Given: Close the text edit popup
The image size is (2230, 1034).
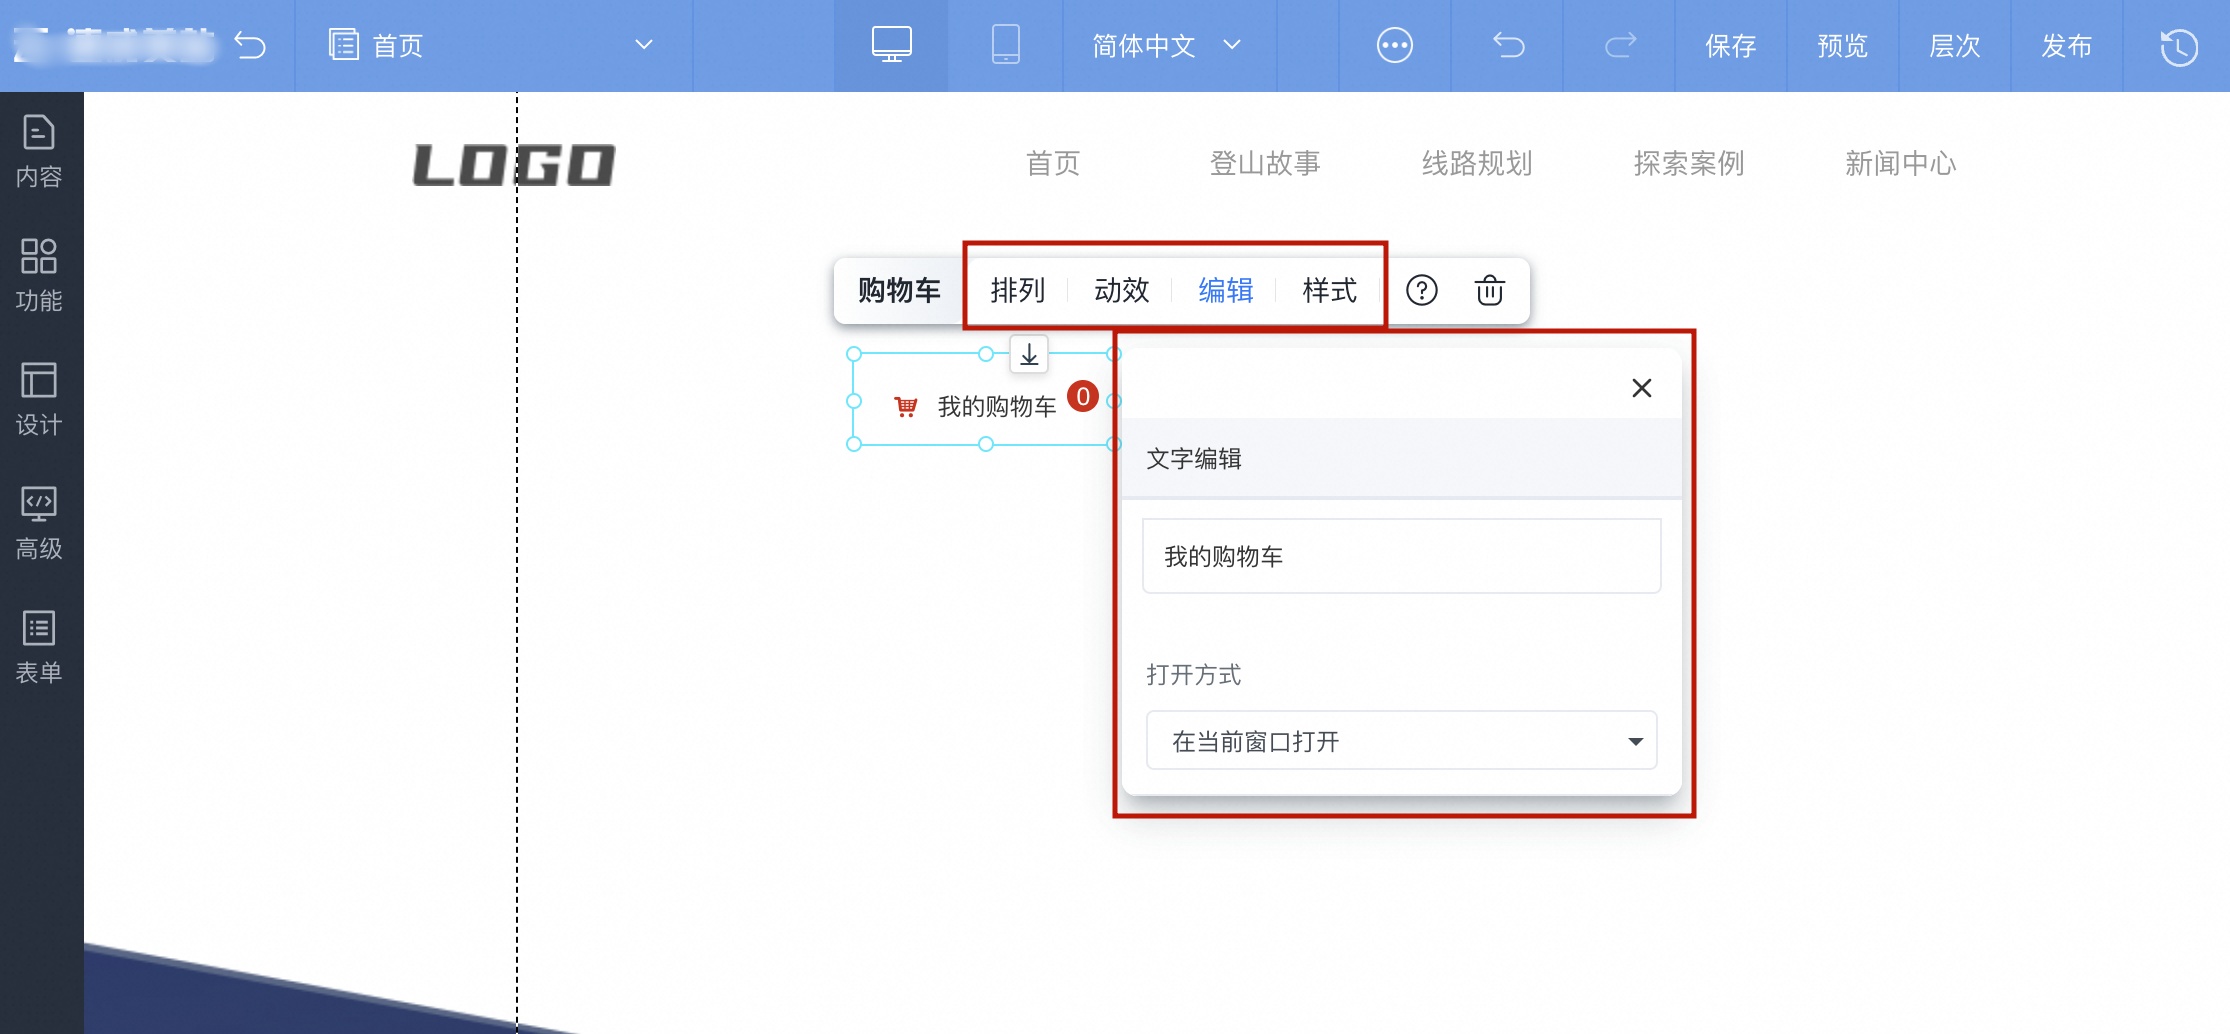Looking at the screenshot, I should (x=1642, y=388).
